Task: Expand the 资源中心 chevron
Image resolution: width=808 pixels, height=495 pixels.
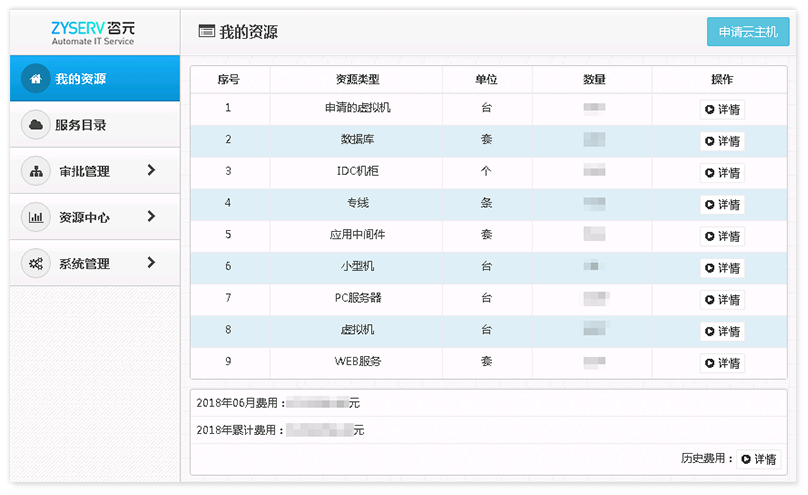Action: 151,217
